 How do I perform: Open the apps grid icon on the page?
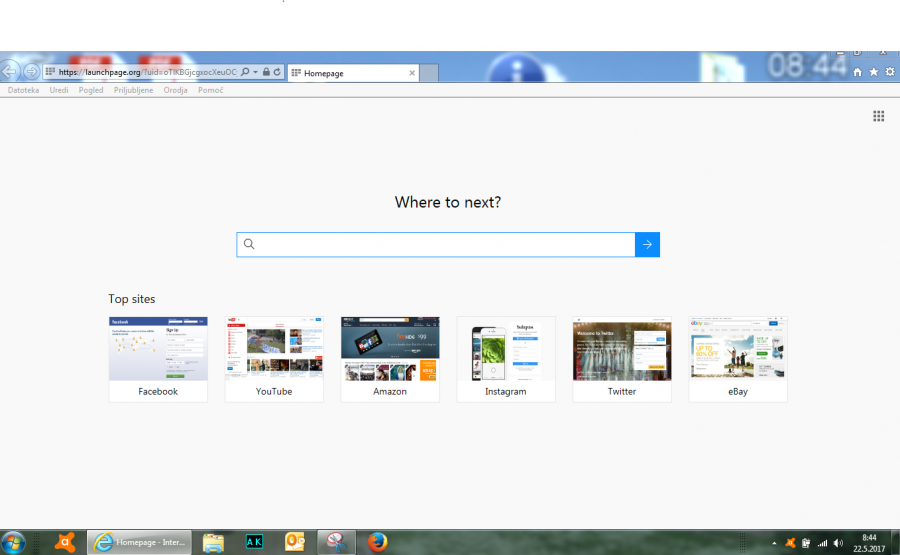pyautogui.click(x=878, y=116)
